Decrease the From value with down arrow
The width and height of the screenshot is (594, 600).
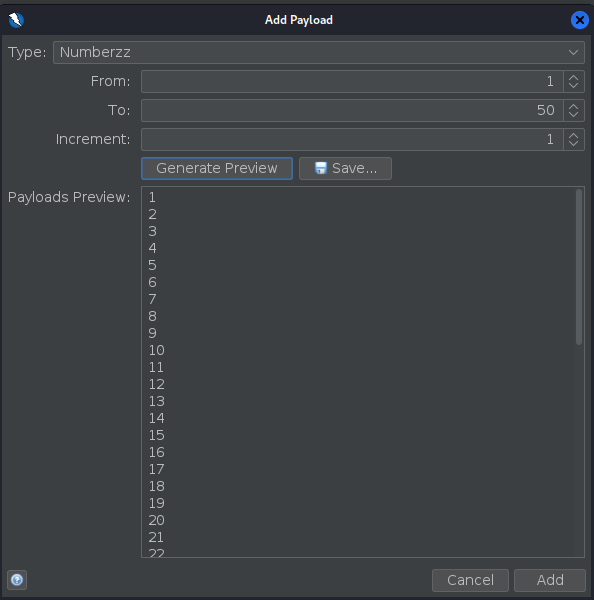(x=573, y=86)
